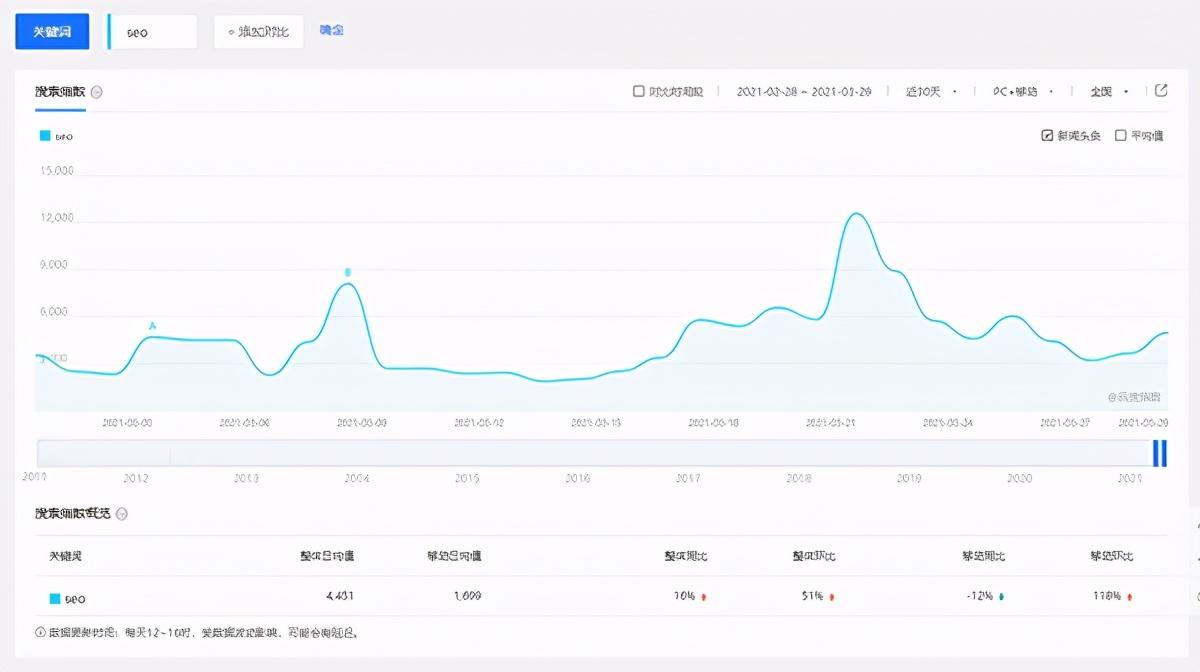Click 2020 on the year timeline
The image size is (1200, 672).
(1019, 479)
